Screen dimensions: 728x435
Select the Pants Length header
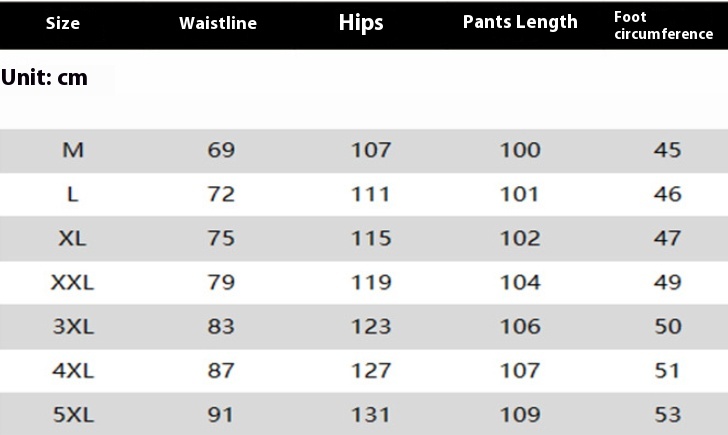pyautogui.click(x=520, y=22)
